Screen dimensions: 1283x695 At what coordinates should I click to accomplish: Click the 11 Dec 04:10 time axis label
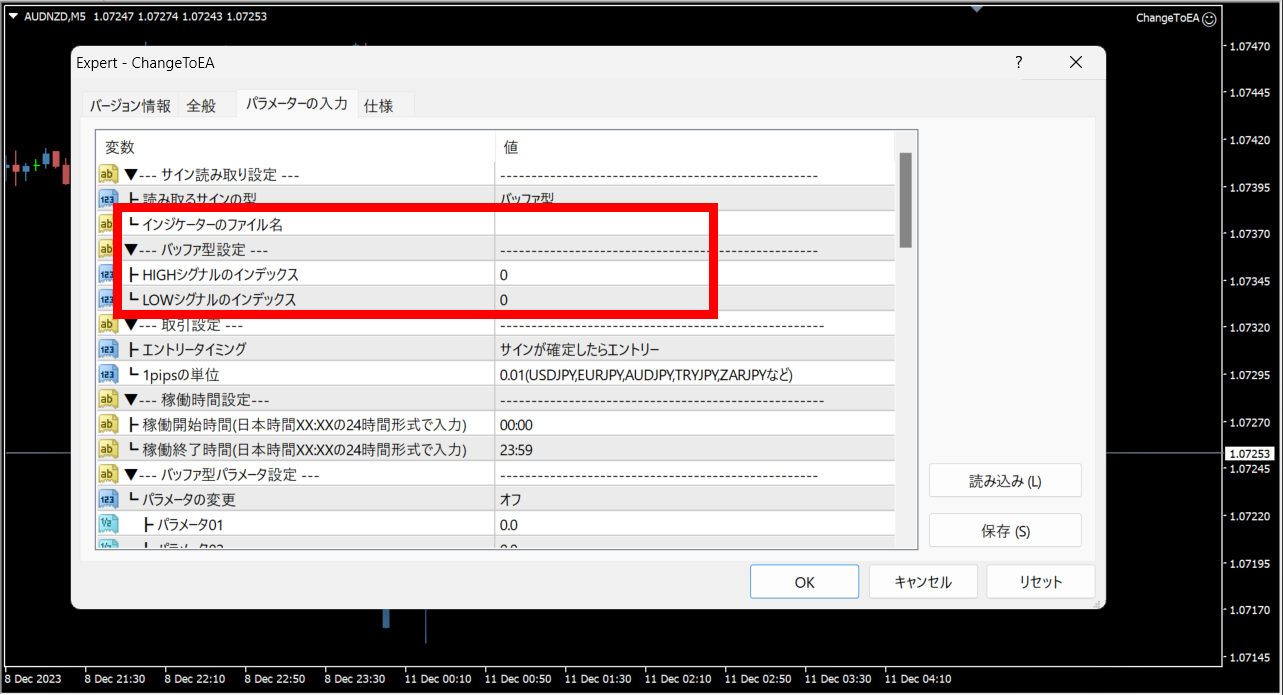click(918, 679)
